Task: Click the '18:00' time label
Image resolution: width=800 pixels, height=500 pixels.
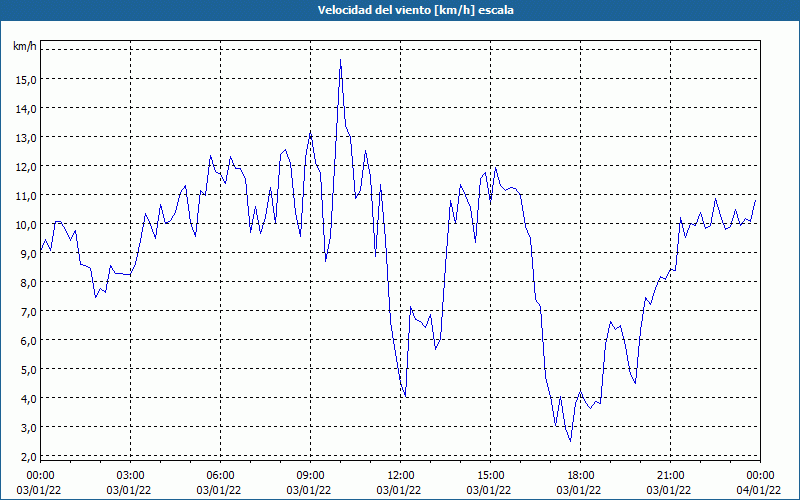Action: point(580,476)
